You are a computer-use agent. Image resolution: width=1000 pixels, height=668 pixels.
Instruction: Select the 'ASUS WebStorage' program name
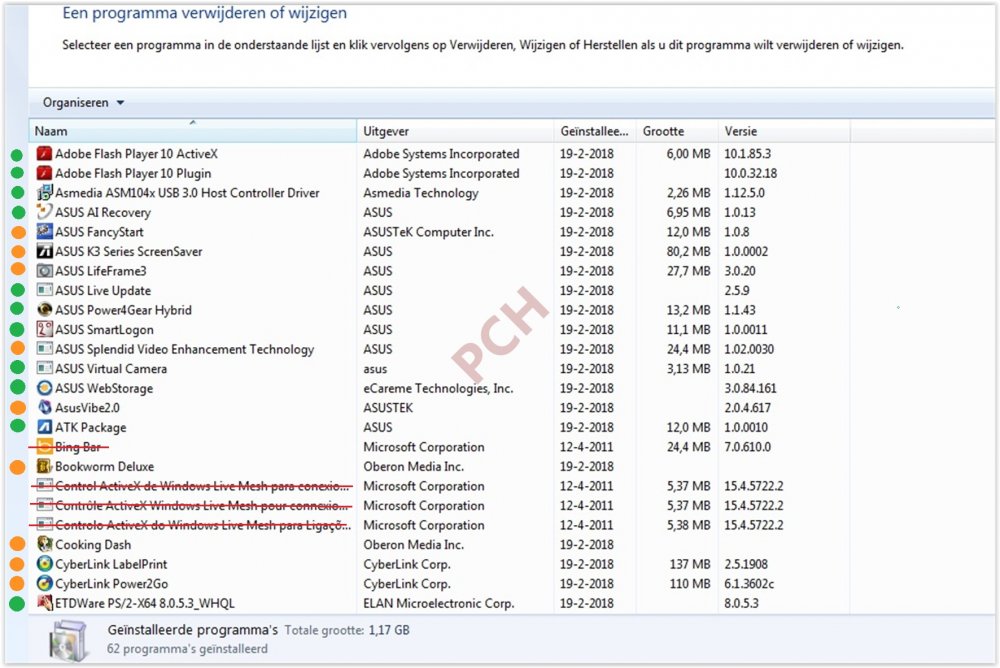click(104, 389)
